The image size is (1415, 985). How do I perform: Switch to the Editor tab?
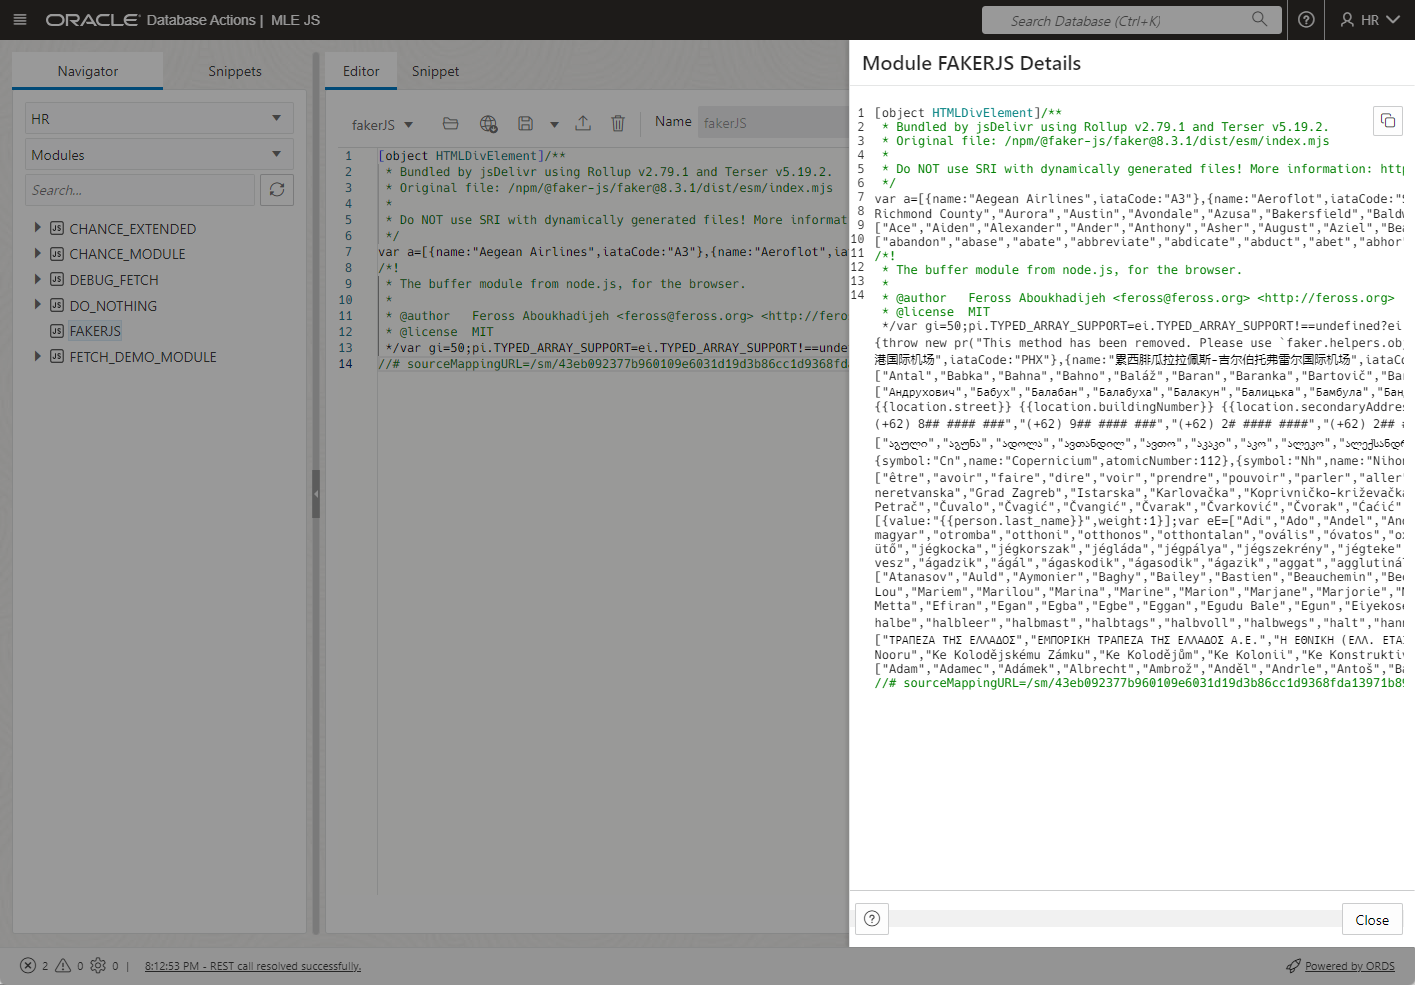tap(361, 71)
